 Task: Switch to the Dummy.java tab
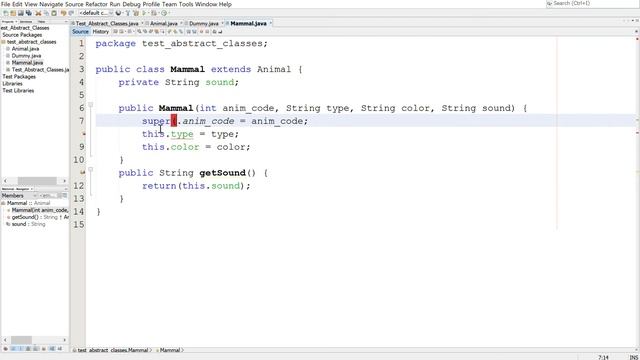coord(204,24)
